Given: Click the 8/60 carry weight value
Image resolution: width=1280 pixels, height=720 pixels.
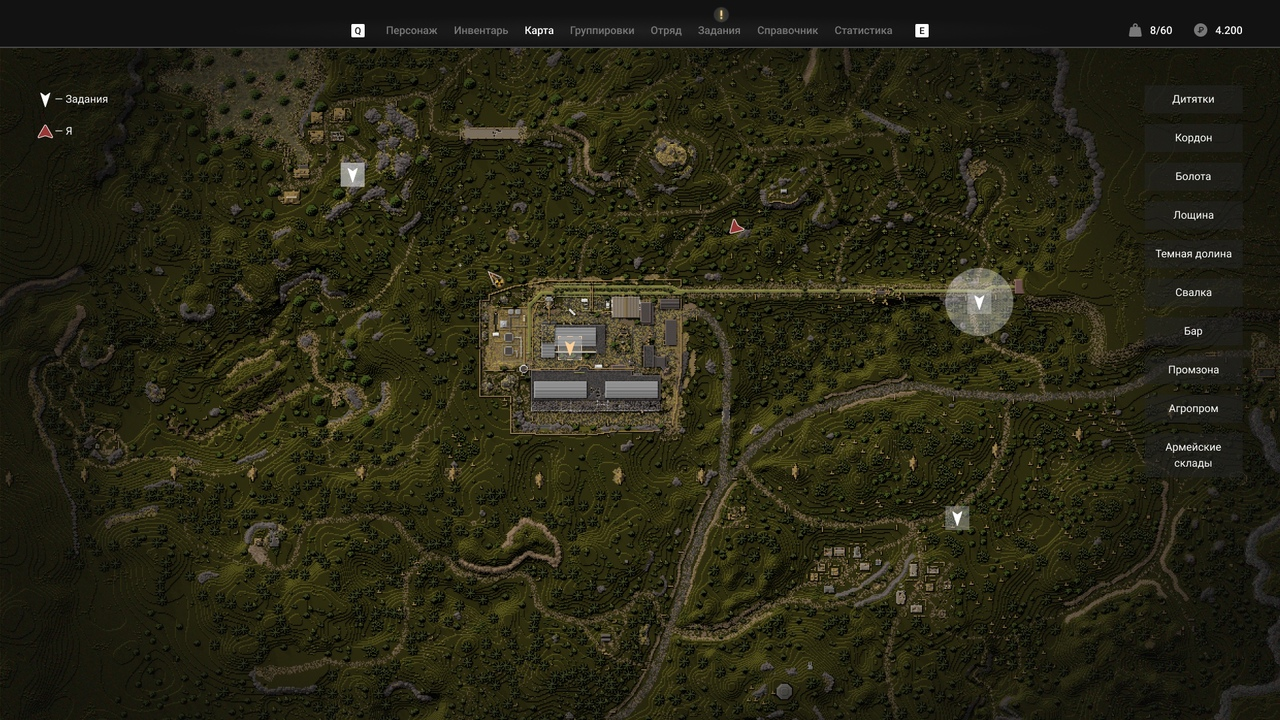Looking at the screenshot, I should click(1161, 30).
